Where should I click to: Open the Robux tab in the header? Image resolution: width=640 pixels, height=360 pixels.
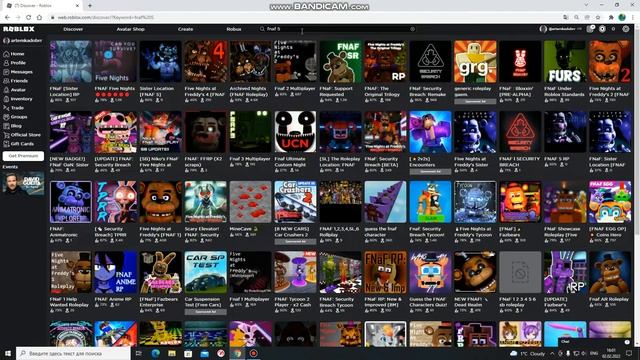point(234,29)
